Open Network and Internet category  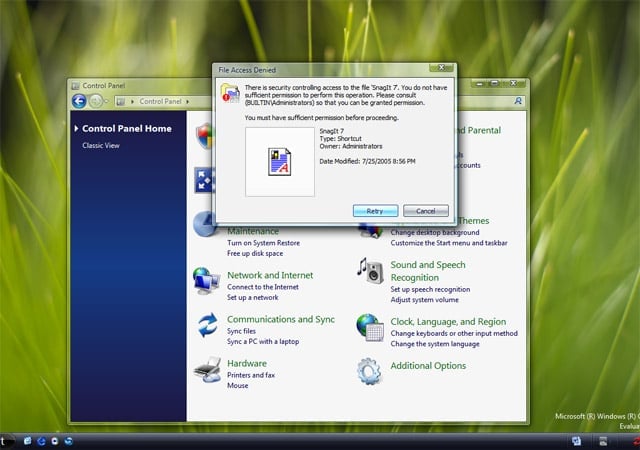[270, 275]
